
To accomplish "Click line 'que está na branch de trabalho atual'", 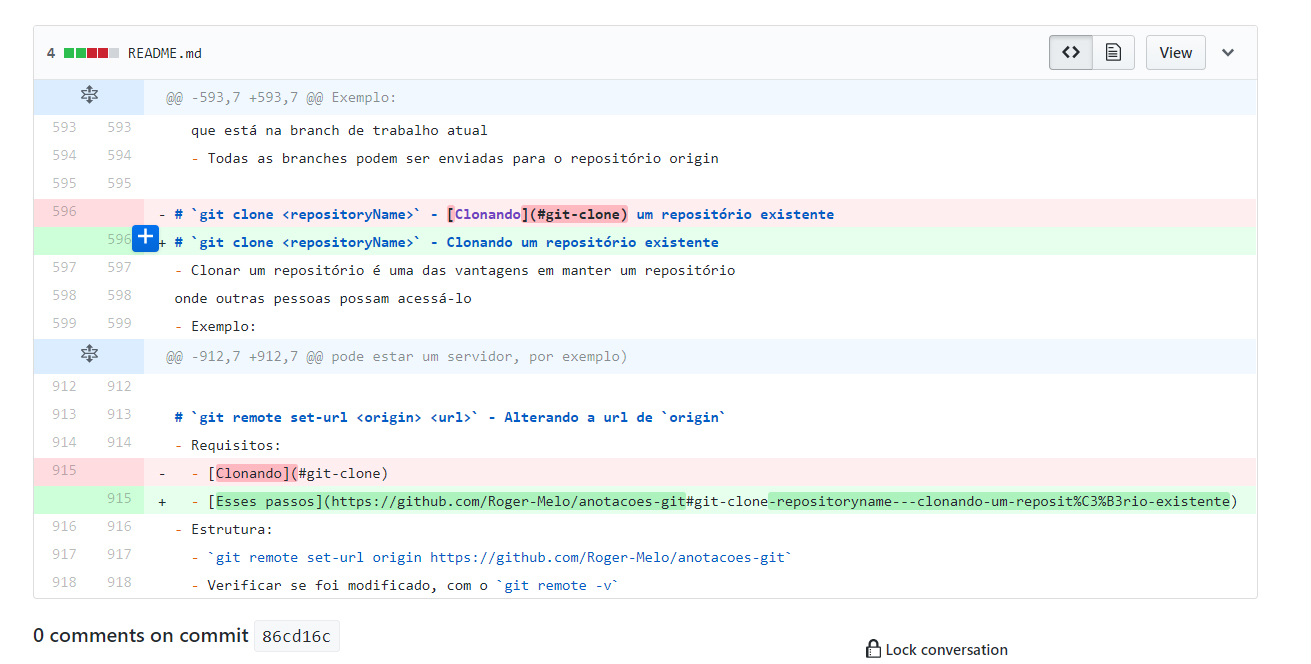I will click(339, 131).
